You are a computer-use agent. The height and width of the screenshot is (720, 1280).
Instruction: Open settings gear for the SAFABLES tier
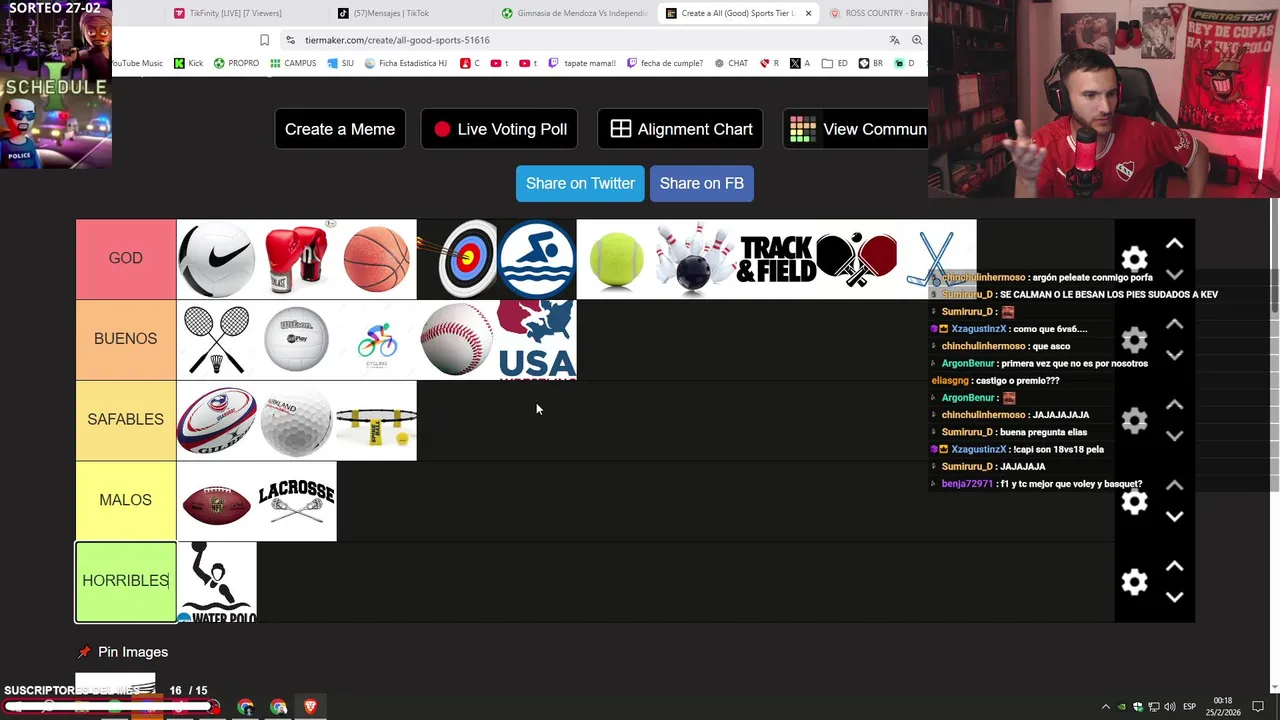coord(1134,420)
